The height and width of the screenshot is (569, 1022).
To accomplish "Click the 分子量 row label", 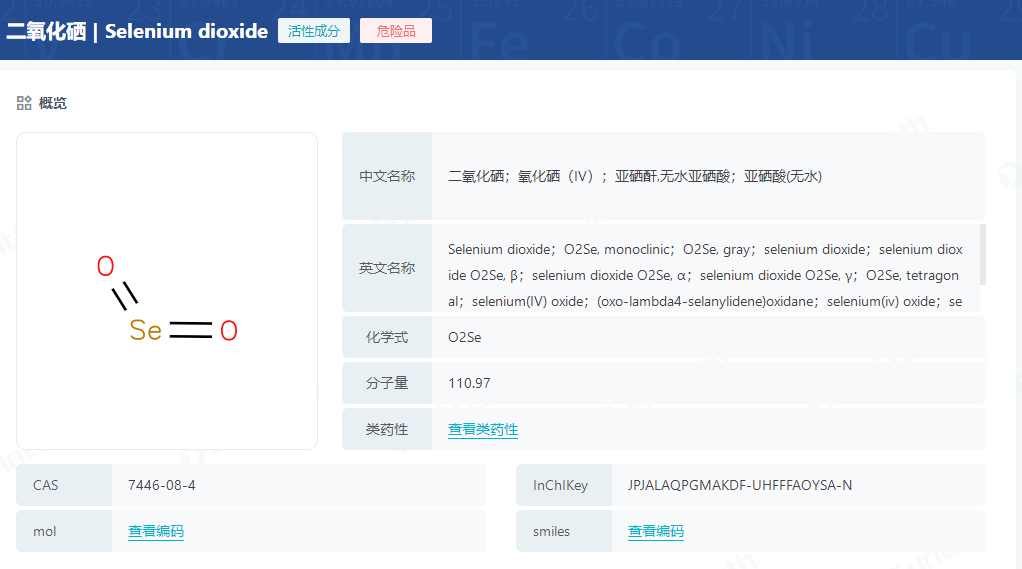I will point(387,383).
